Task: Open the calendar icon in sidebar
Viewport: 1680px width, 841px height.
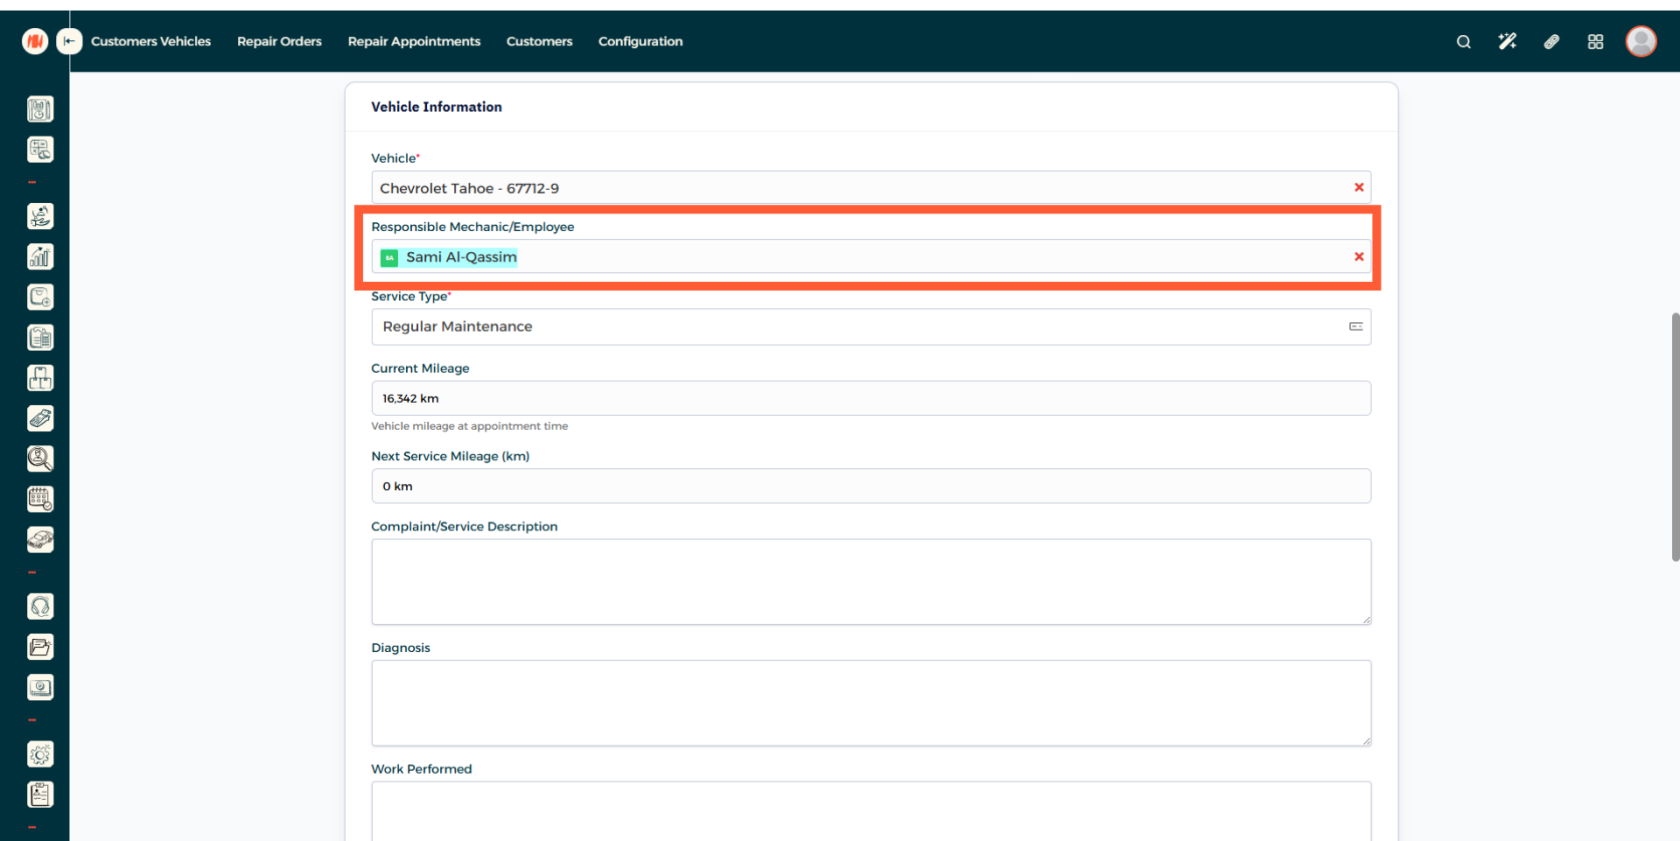Action: pyautogui.click(x=40, y=499)
